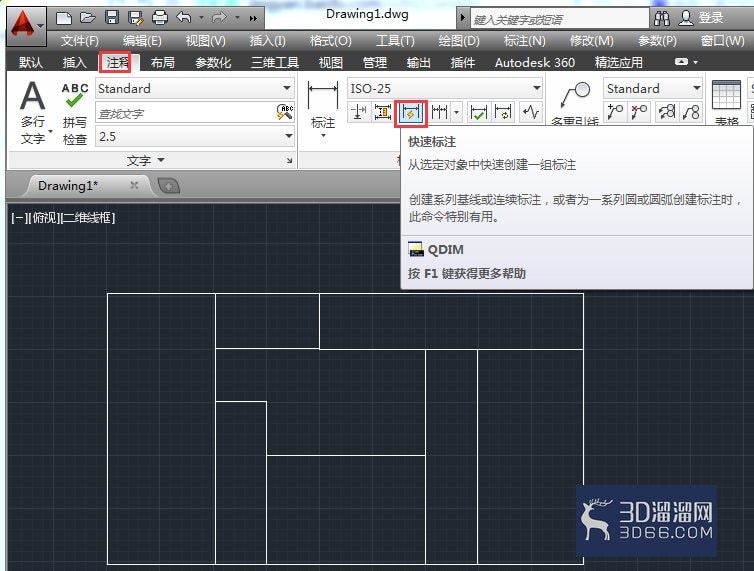Click the keyword search input field
The image size is (754, 571).
point(559,19)
